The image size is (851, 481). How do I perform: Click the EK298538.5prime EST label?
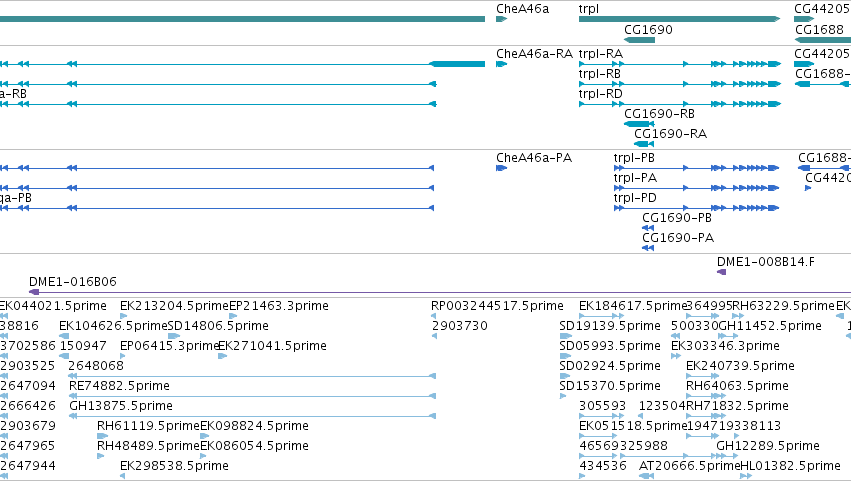tap(174, 466)
